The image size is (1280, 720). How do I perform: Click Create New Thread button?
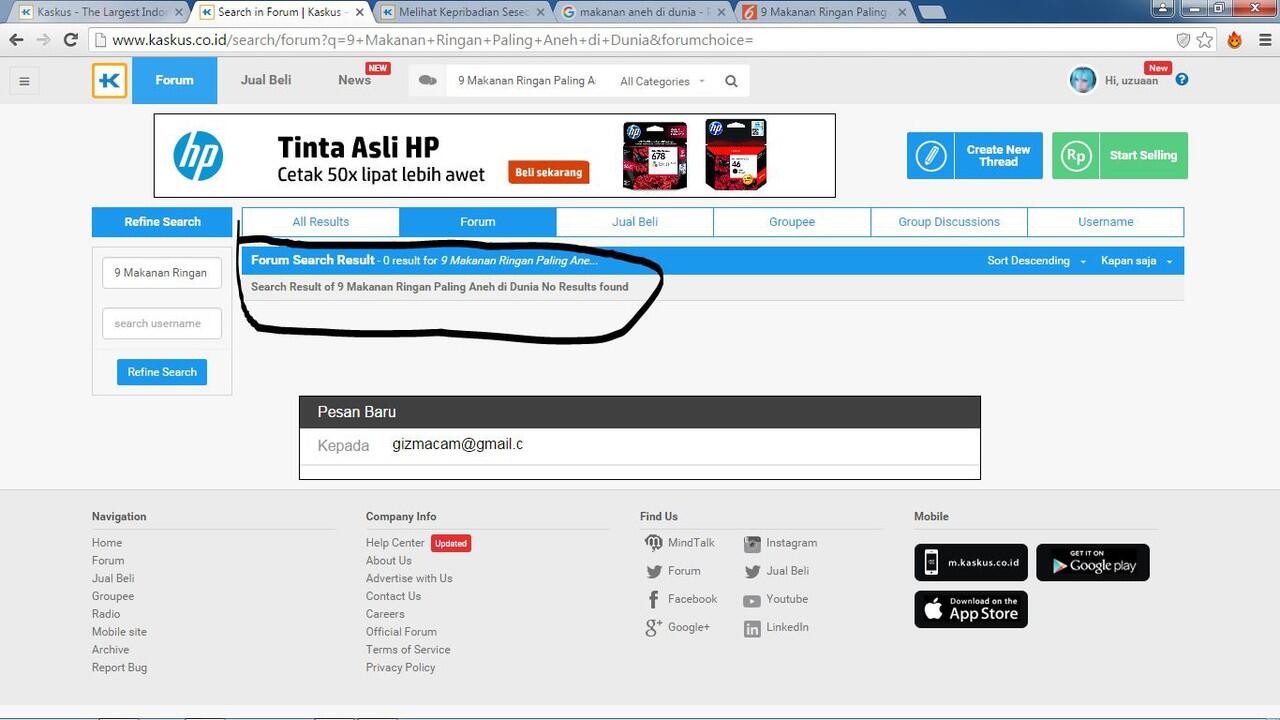pos(975,156)
